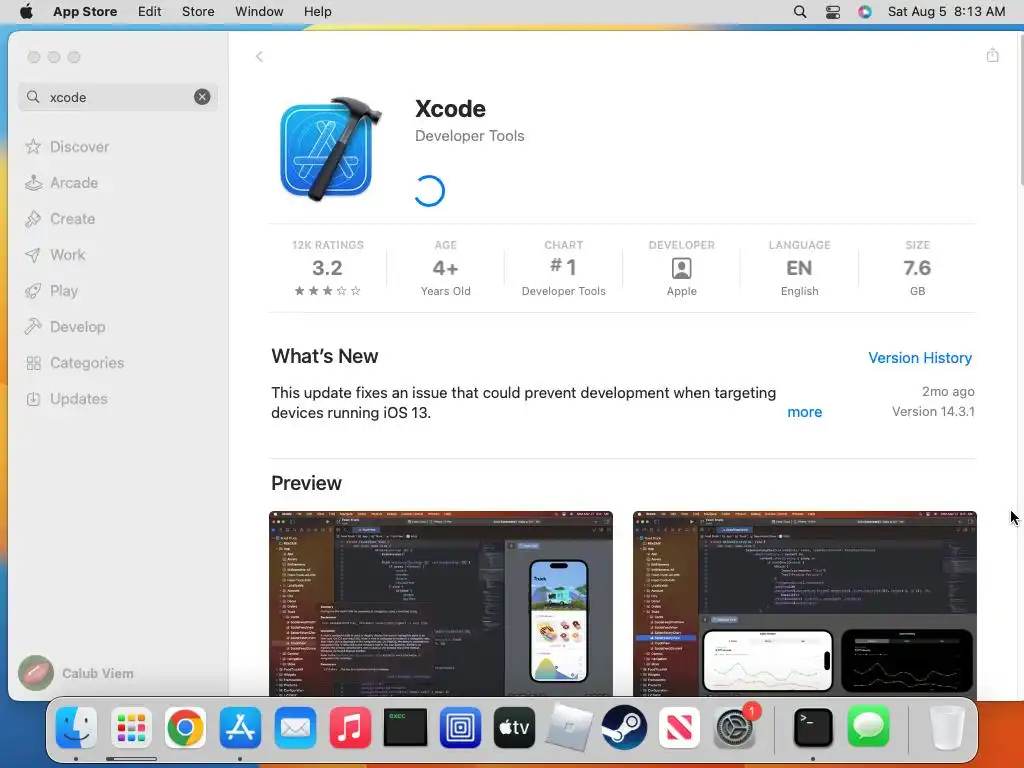Open the Edit menu
Viewport: 1024px width, 768px height.
click(150, 11)
